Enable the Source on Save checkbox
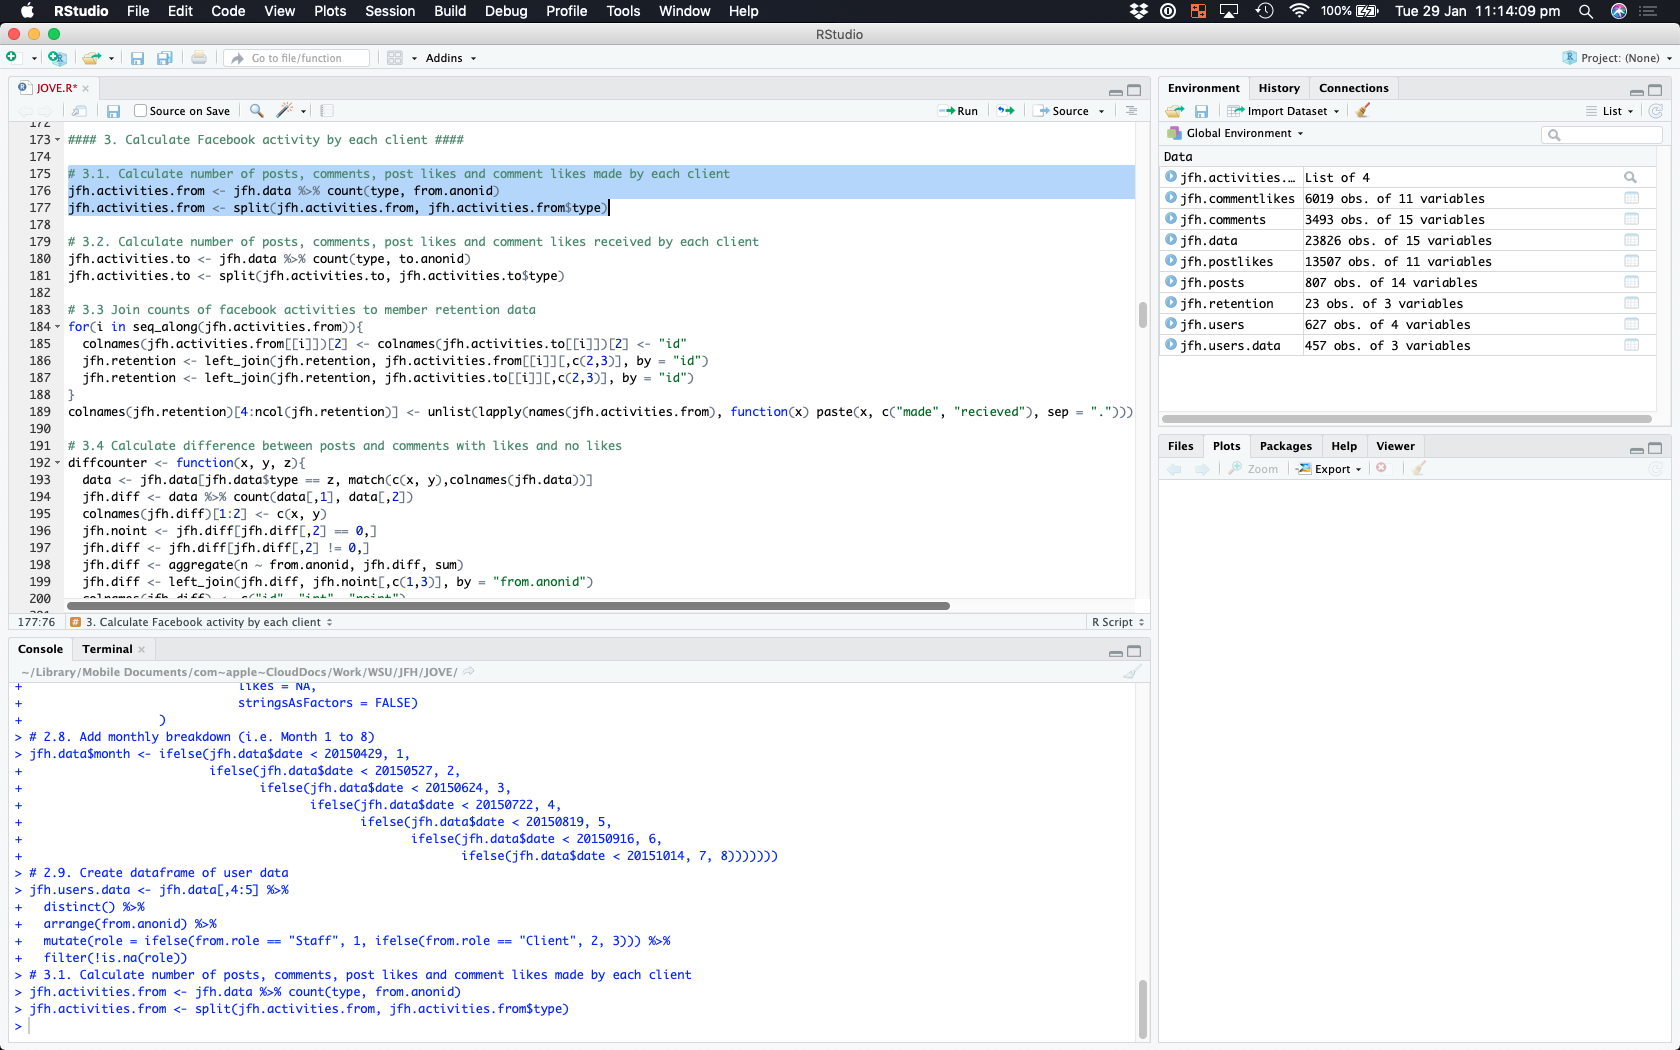This screenshot has width=1680, height=1050. (141, 111)
